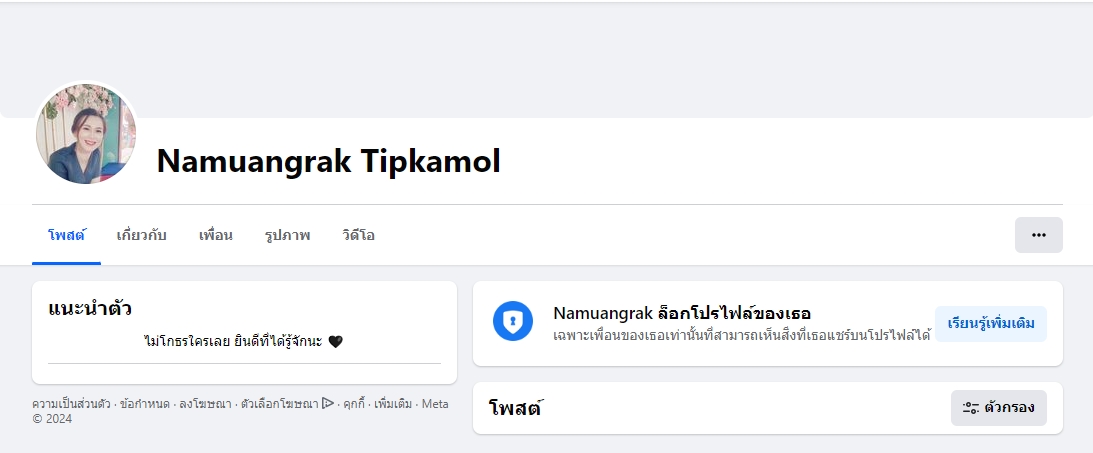1093x453 pixels.
Task: Click the AdChoices triangle icon in footer
Action: (327, 404)
